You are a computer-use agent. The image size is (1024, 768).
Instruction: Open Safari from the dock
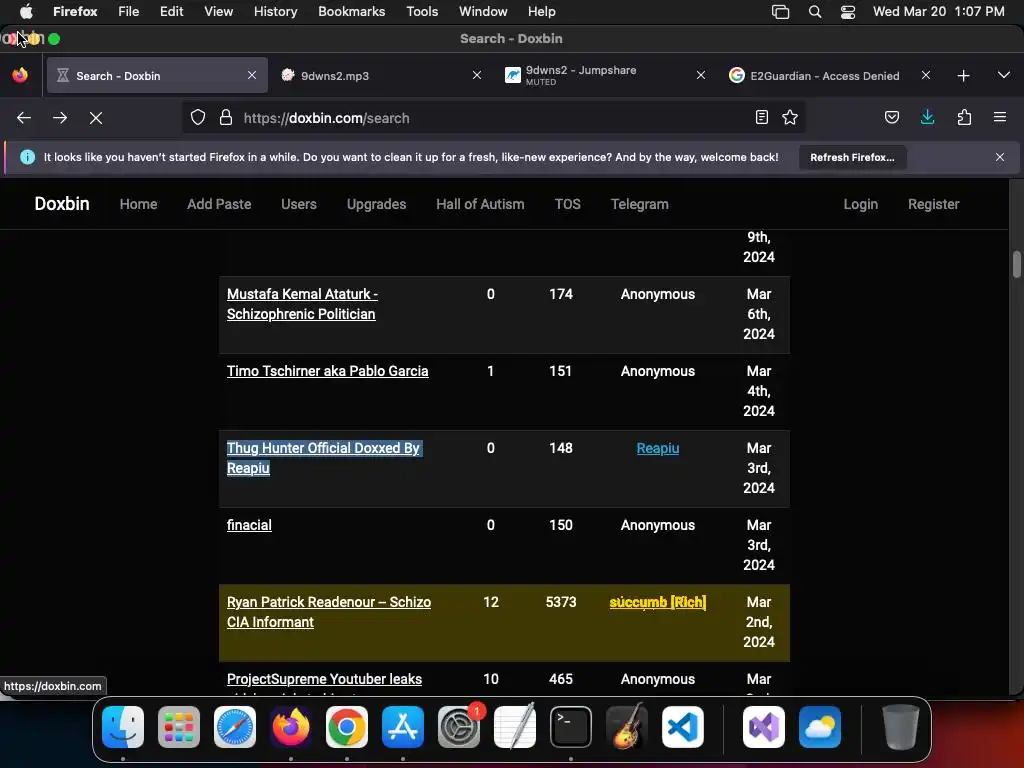pyautogui.click(x=235, y=727)
